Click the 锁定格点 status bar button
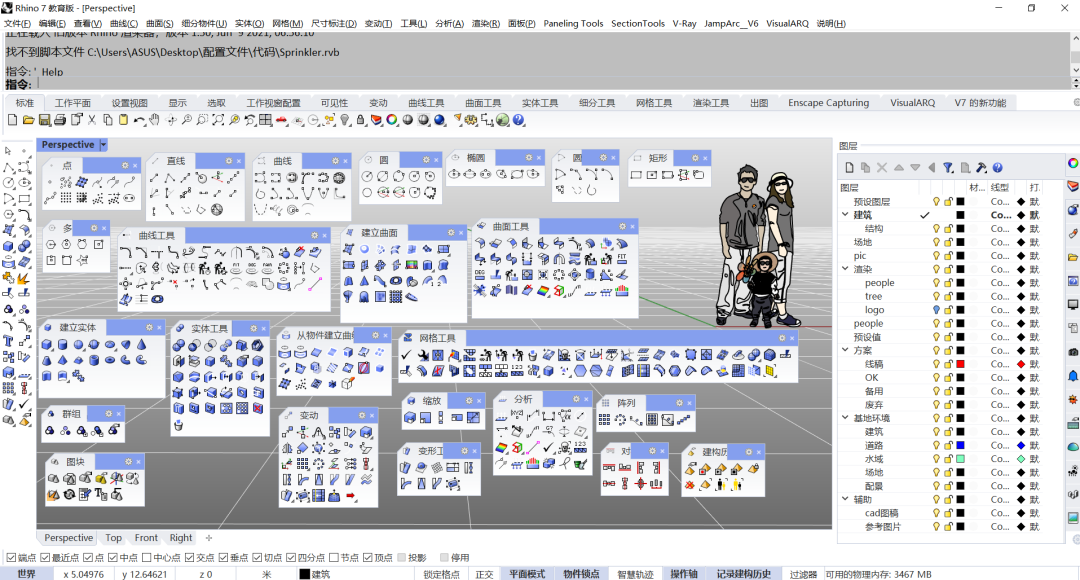Viewport: 1080px width, 580px height. click(441, 574)
